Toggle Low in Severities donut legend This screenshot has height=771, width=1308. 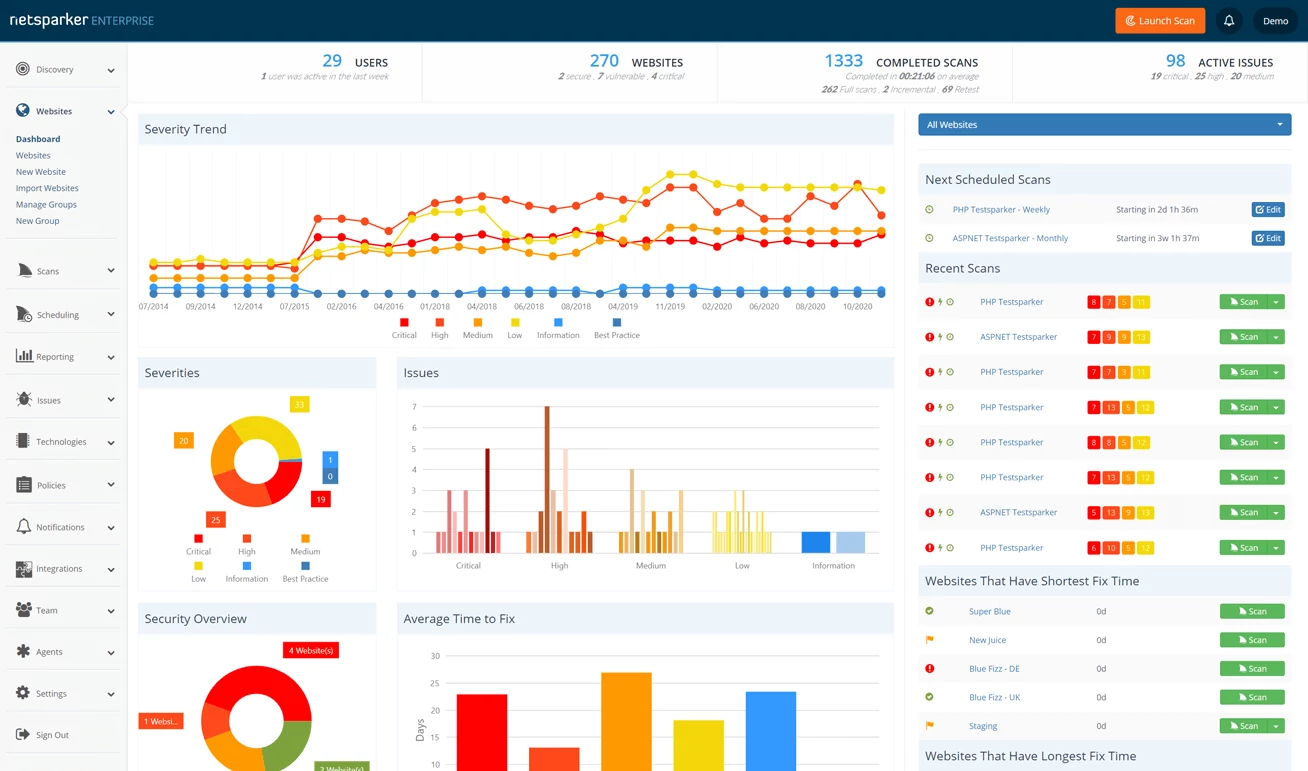coord(198,572)
